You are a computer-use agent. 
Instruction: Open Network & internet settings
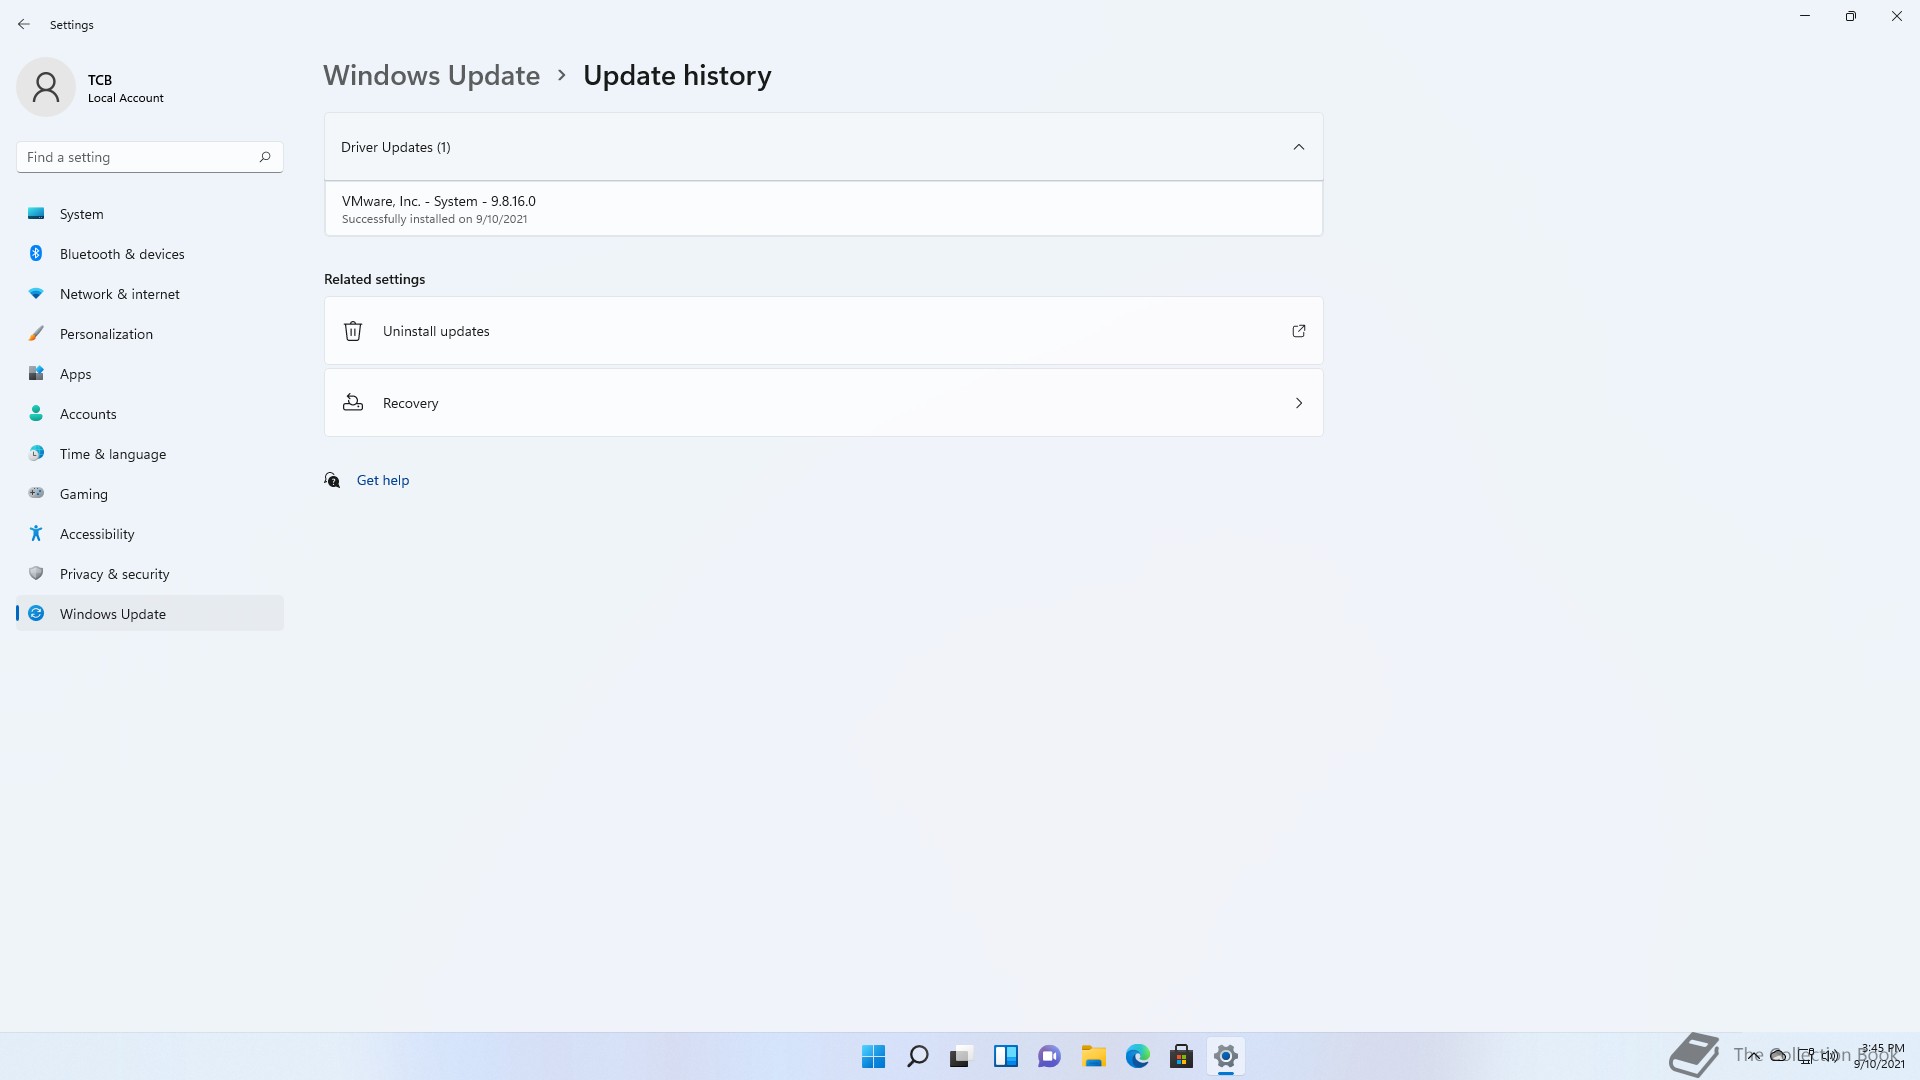(150, 294)
